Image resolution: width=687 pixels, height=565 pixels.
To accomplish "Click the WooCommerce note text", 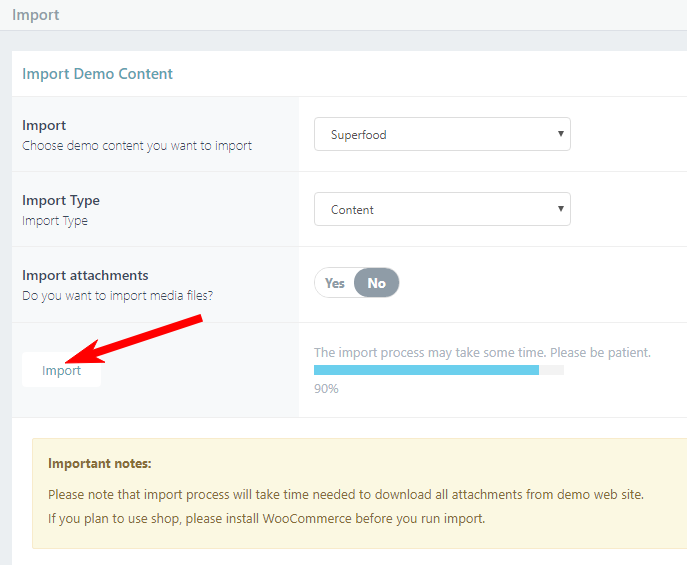I will click(266, 519).
